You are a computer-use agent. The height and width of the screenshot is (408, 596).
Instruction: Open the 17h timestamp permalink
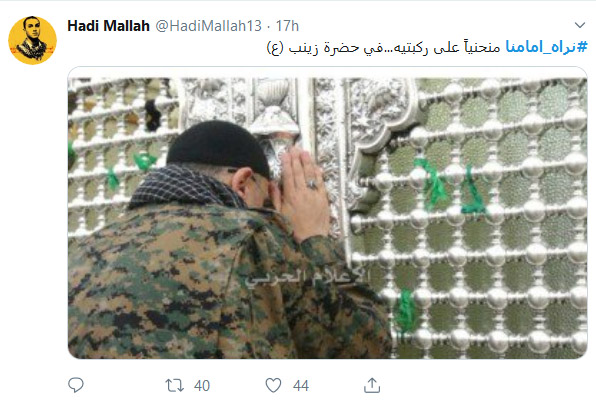[x=287, y=26]
